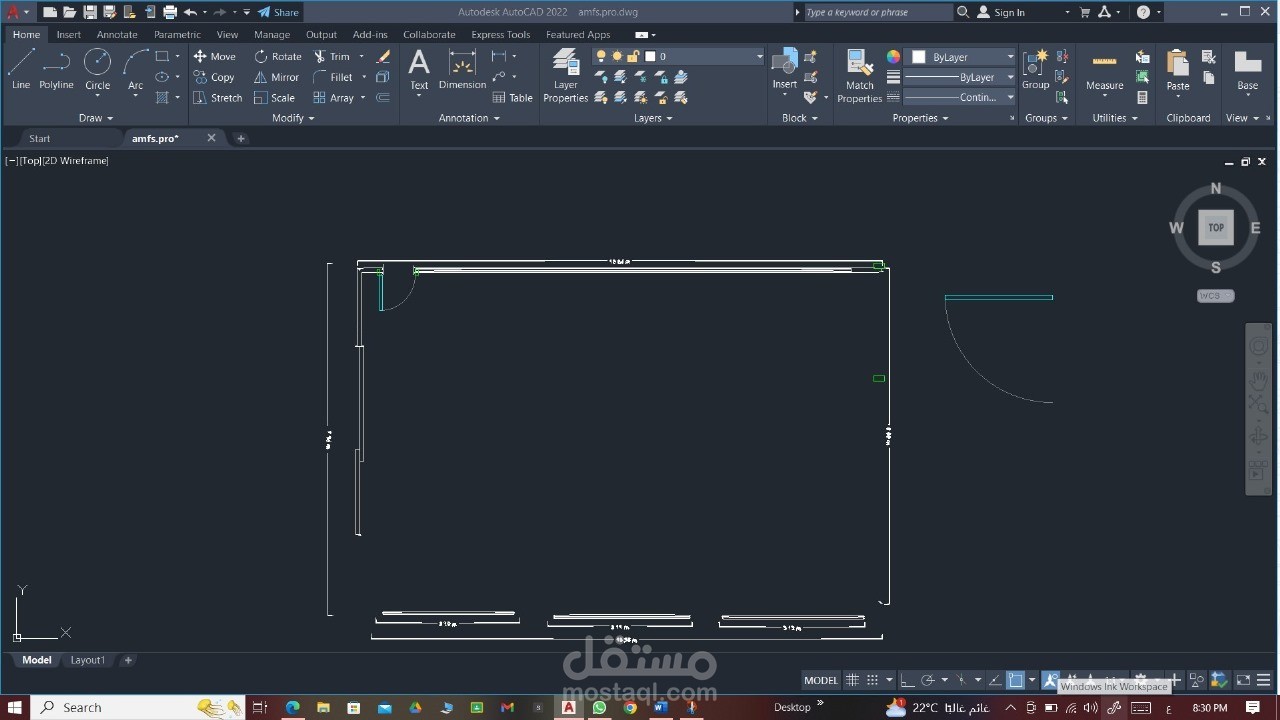Click the Save icon in quick access toolbar
The image size is (1280, 720).
point(90,12)
